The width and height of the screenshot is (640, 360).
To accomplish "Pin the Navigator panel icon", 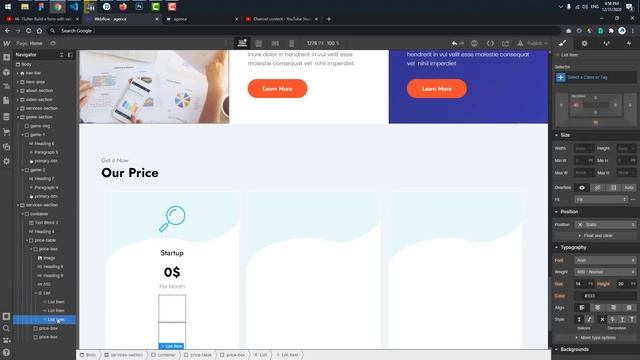I will coord(70,55).
